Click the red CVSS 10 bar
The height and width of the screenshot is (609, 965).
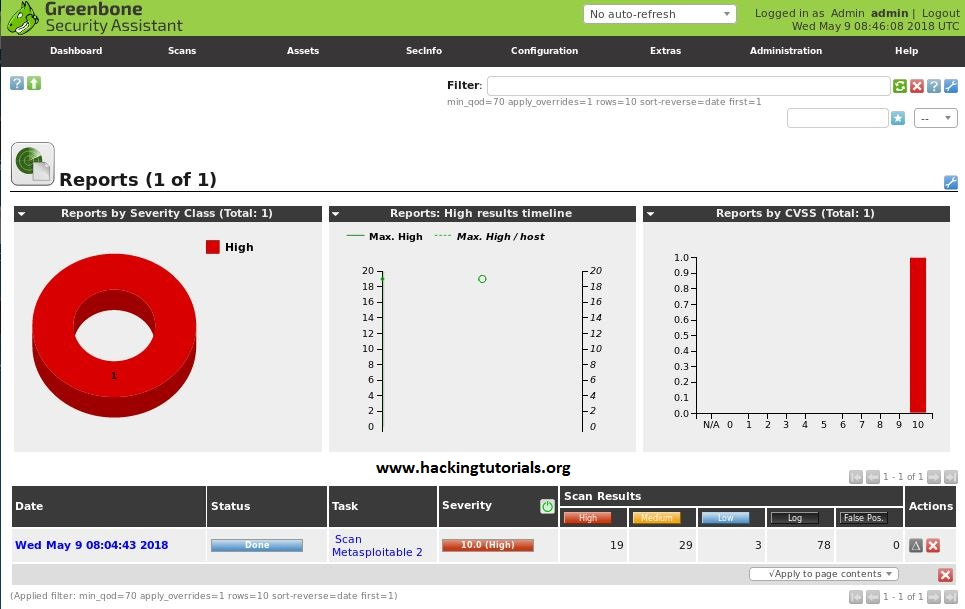pos(918,335)
